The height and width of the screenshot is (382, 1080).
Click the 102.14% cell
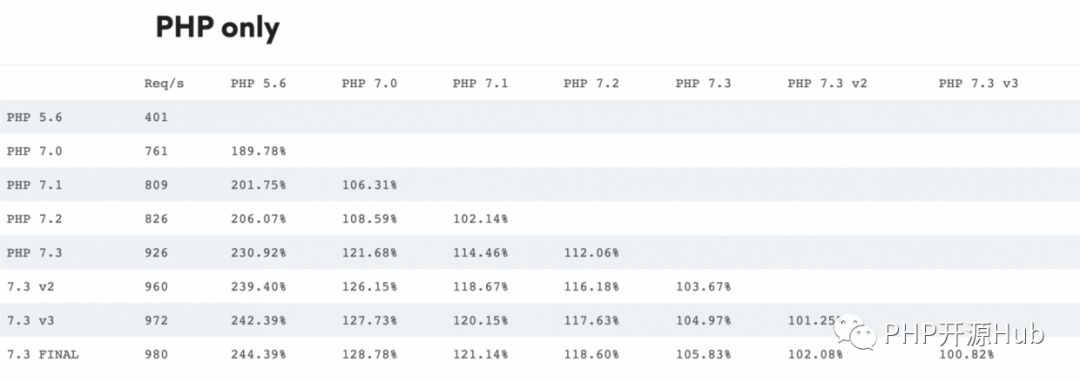click(480, 219)
